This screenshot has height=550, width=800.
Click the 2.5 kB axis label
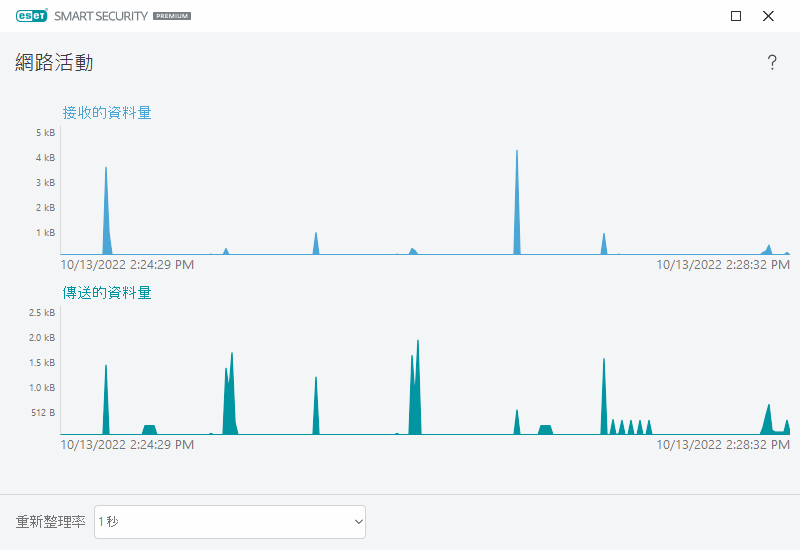pos(42,313)
